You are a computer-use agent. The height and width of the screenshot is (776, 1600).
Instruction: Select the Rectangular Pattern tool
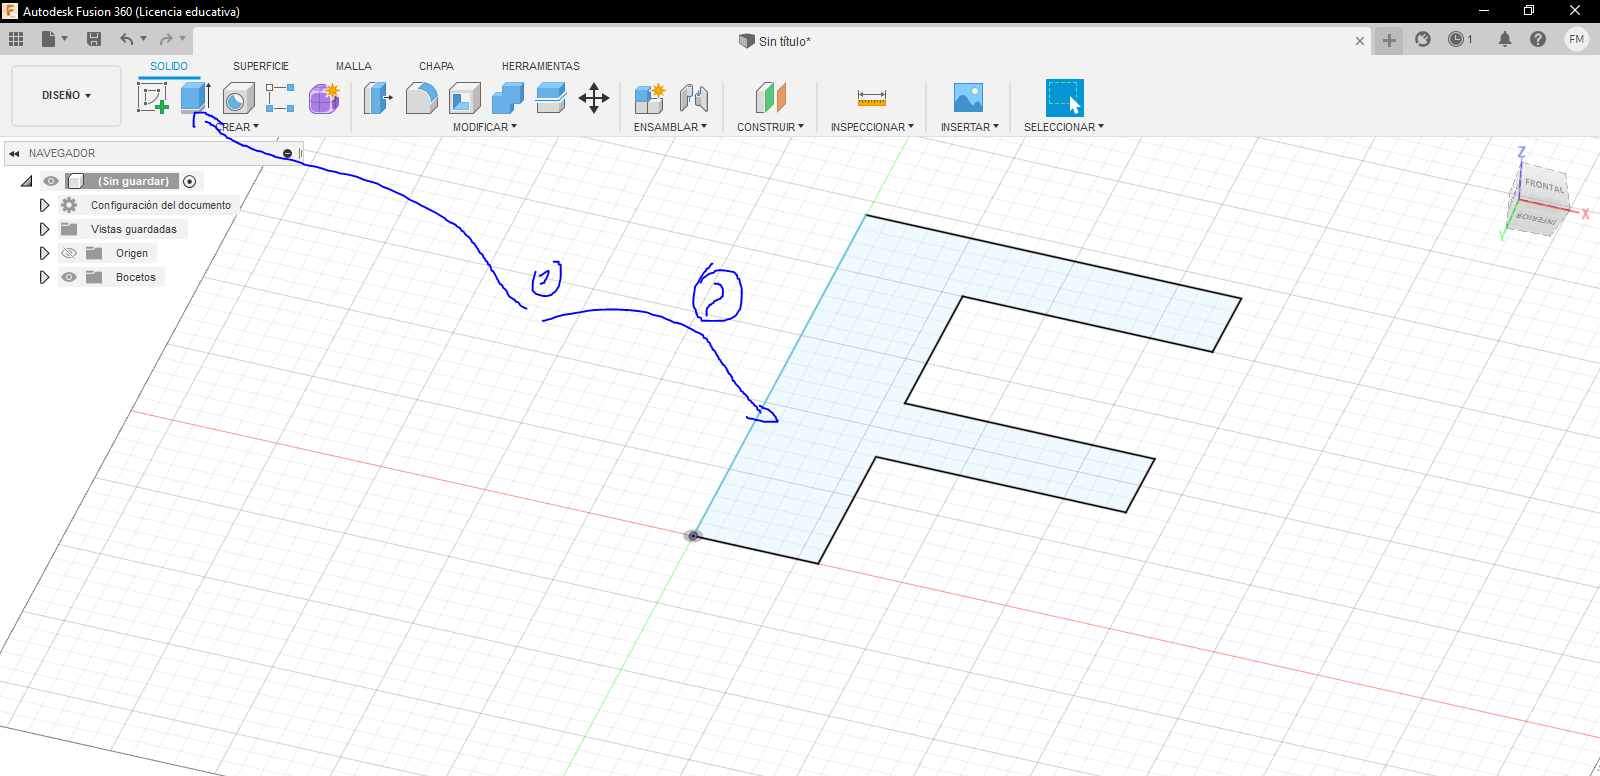coord(280,98)
